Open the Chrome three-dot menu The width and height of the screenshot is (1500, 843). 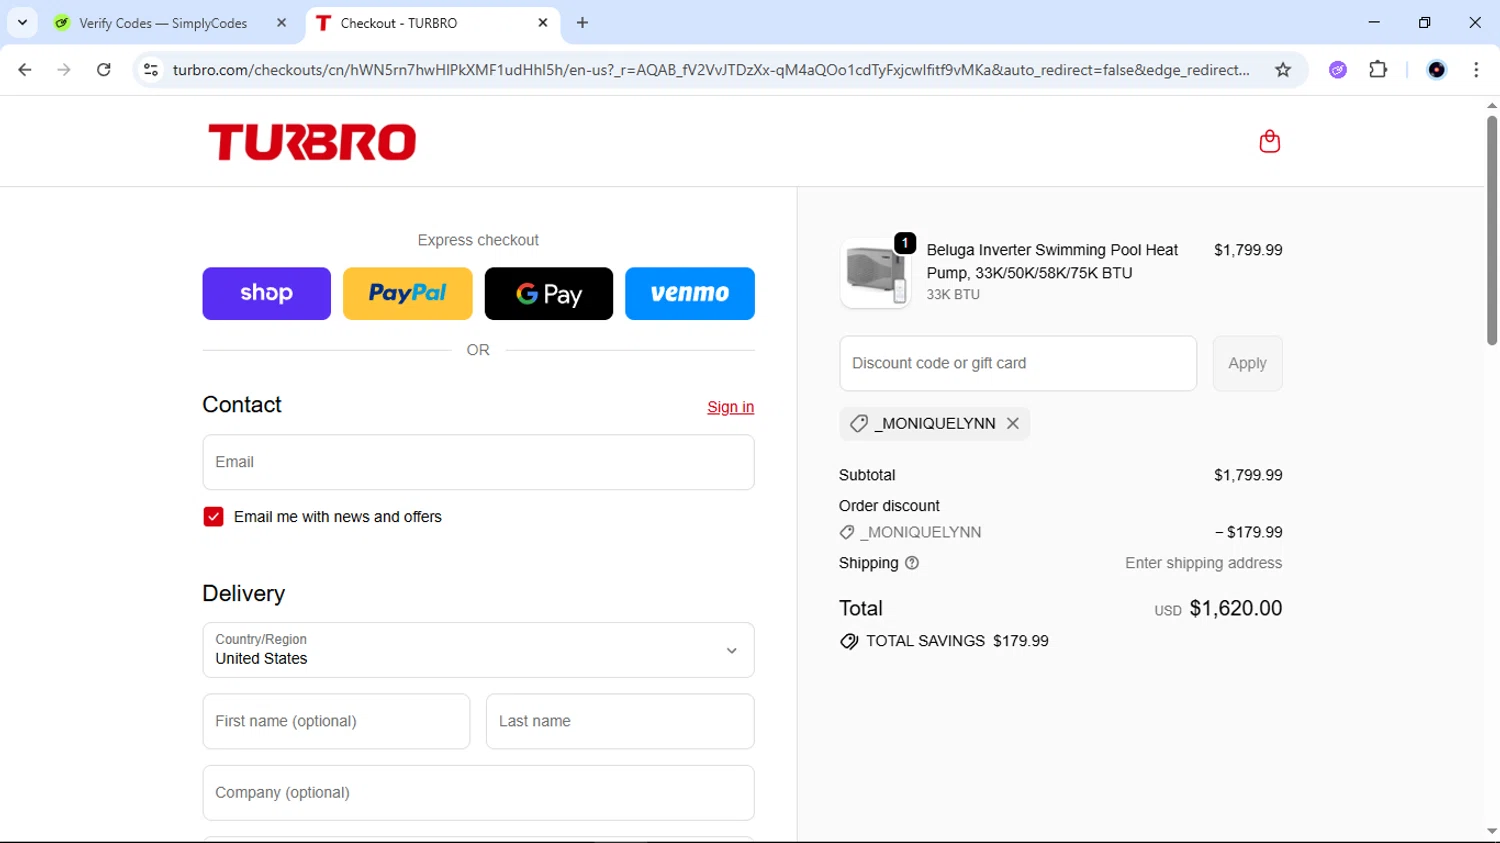tap(1476, 70)
